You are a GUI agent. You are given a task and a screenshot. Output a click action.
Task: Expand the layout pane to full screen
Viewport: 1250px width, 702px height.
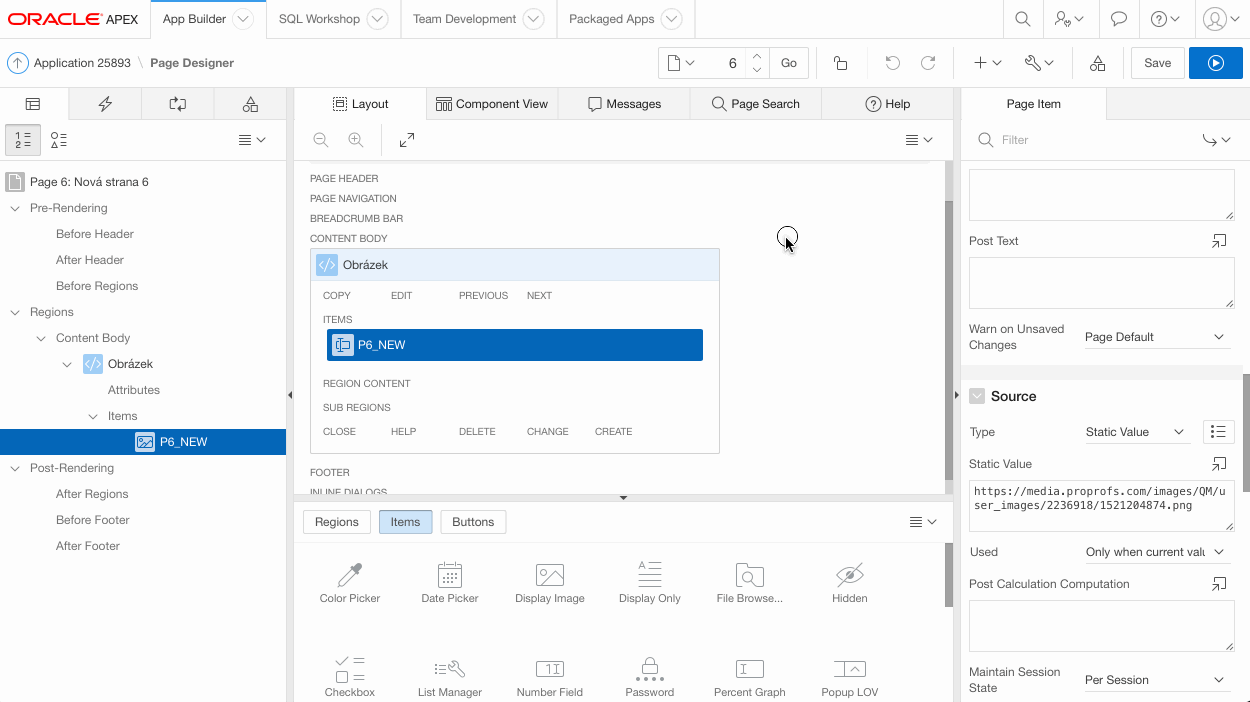point(407,140)
